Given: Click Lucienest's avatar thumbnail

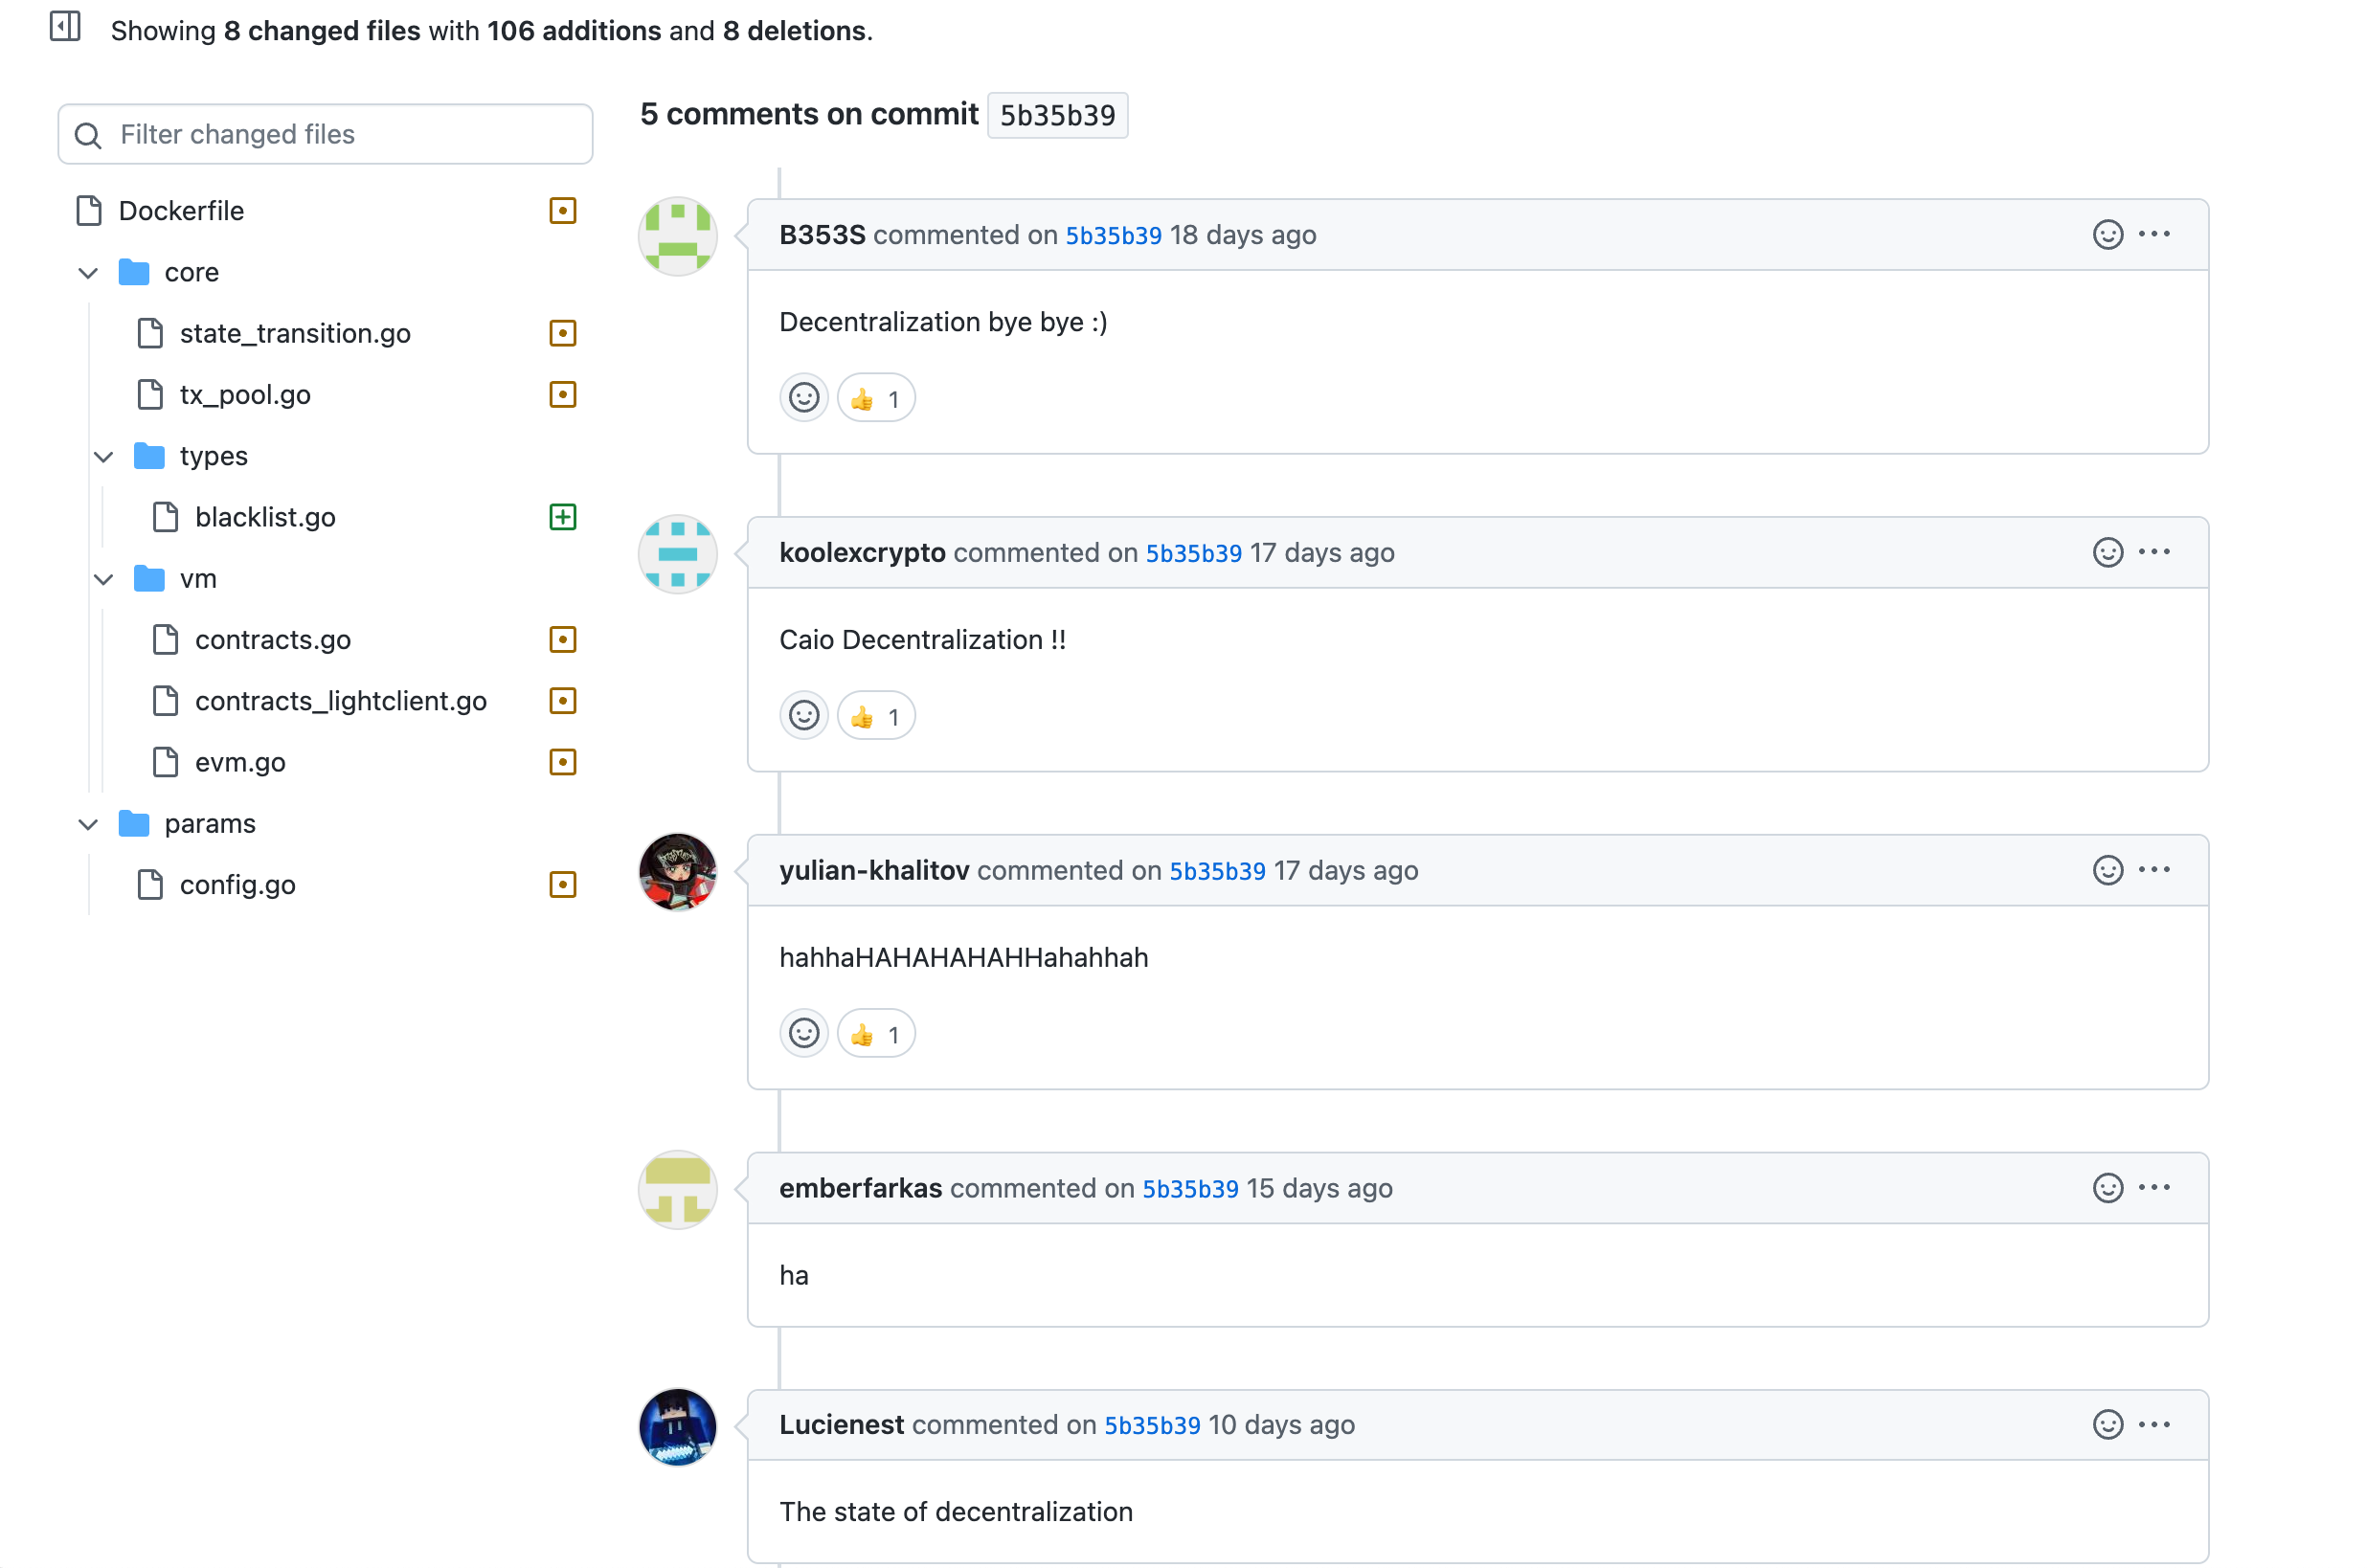Looking at the screenshot, I should (677, 1427).
